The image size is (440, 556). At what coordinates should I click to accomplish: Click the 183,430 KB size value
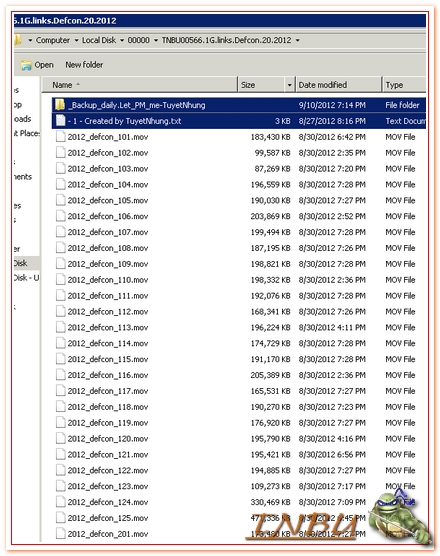pos(271,137)
